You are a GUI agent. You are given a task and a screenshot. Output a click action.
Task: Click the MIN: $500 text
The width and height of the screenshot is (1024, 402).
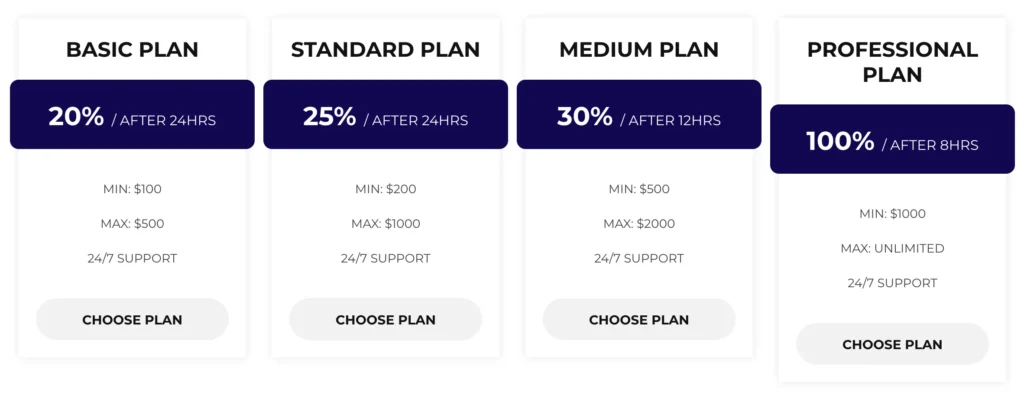point(639,189)
